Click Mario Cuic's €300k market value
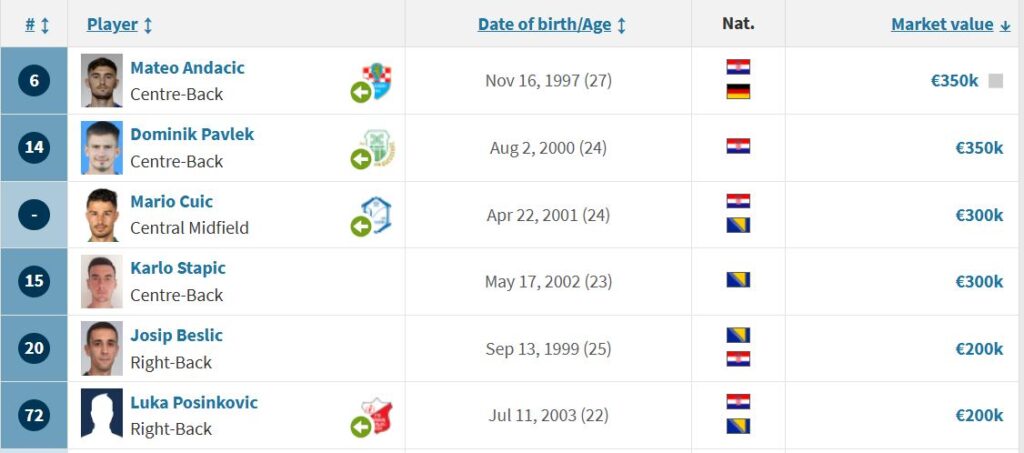 click(979, 215)
